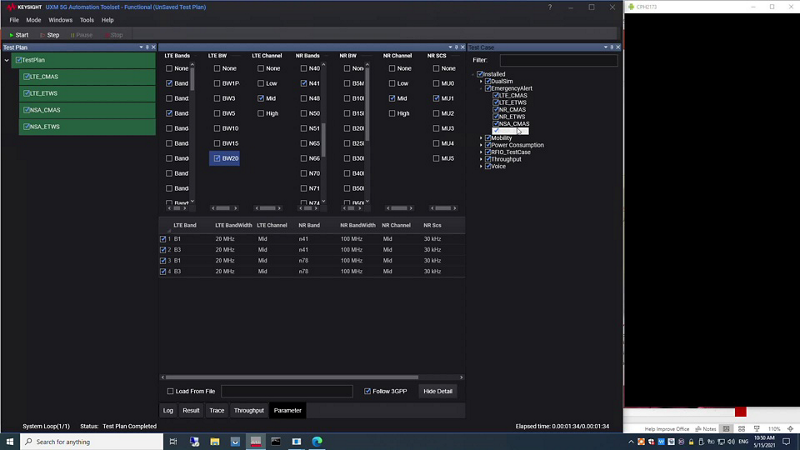Click the question mark help icon in title bar

point(549,7)
